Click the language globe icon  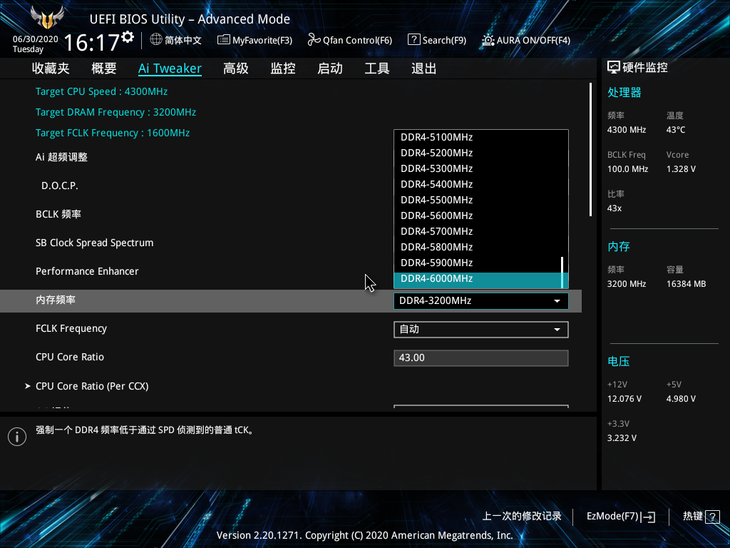(156, 40)
